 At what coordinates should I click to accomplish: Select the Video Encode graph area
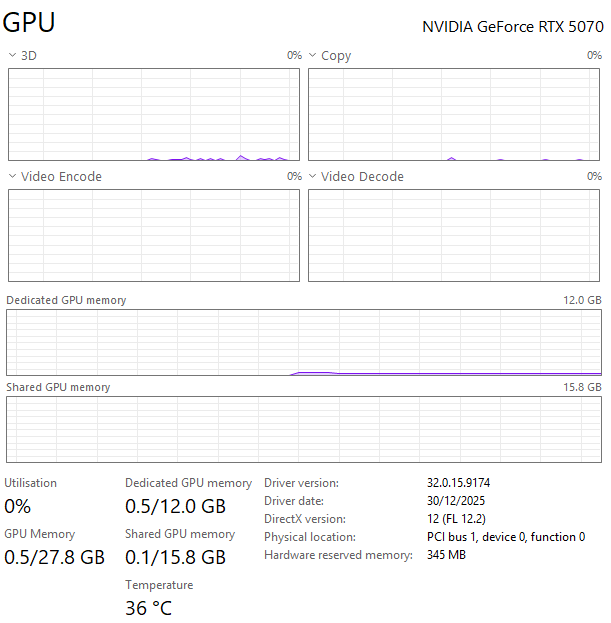click(x=154, y=235)
